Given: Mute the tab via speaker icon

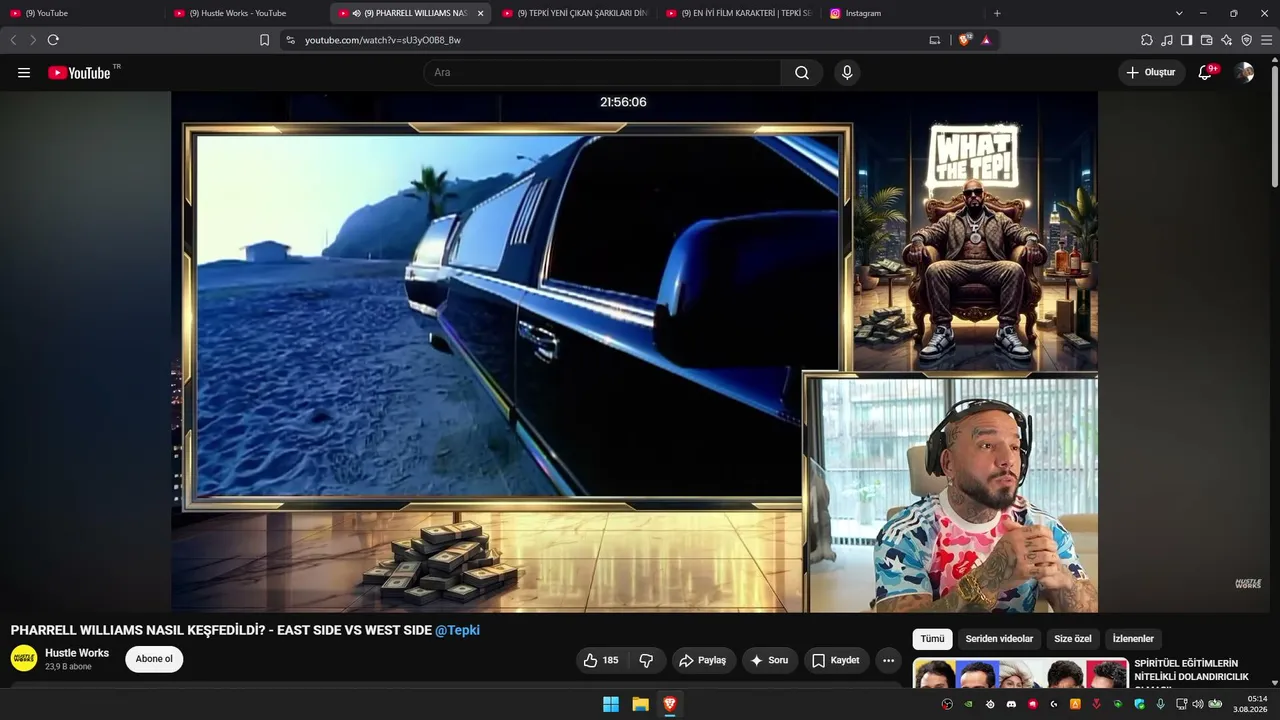Looking at the screenshot, I should [x=357, y=13].
